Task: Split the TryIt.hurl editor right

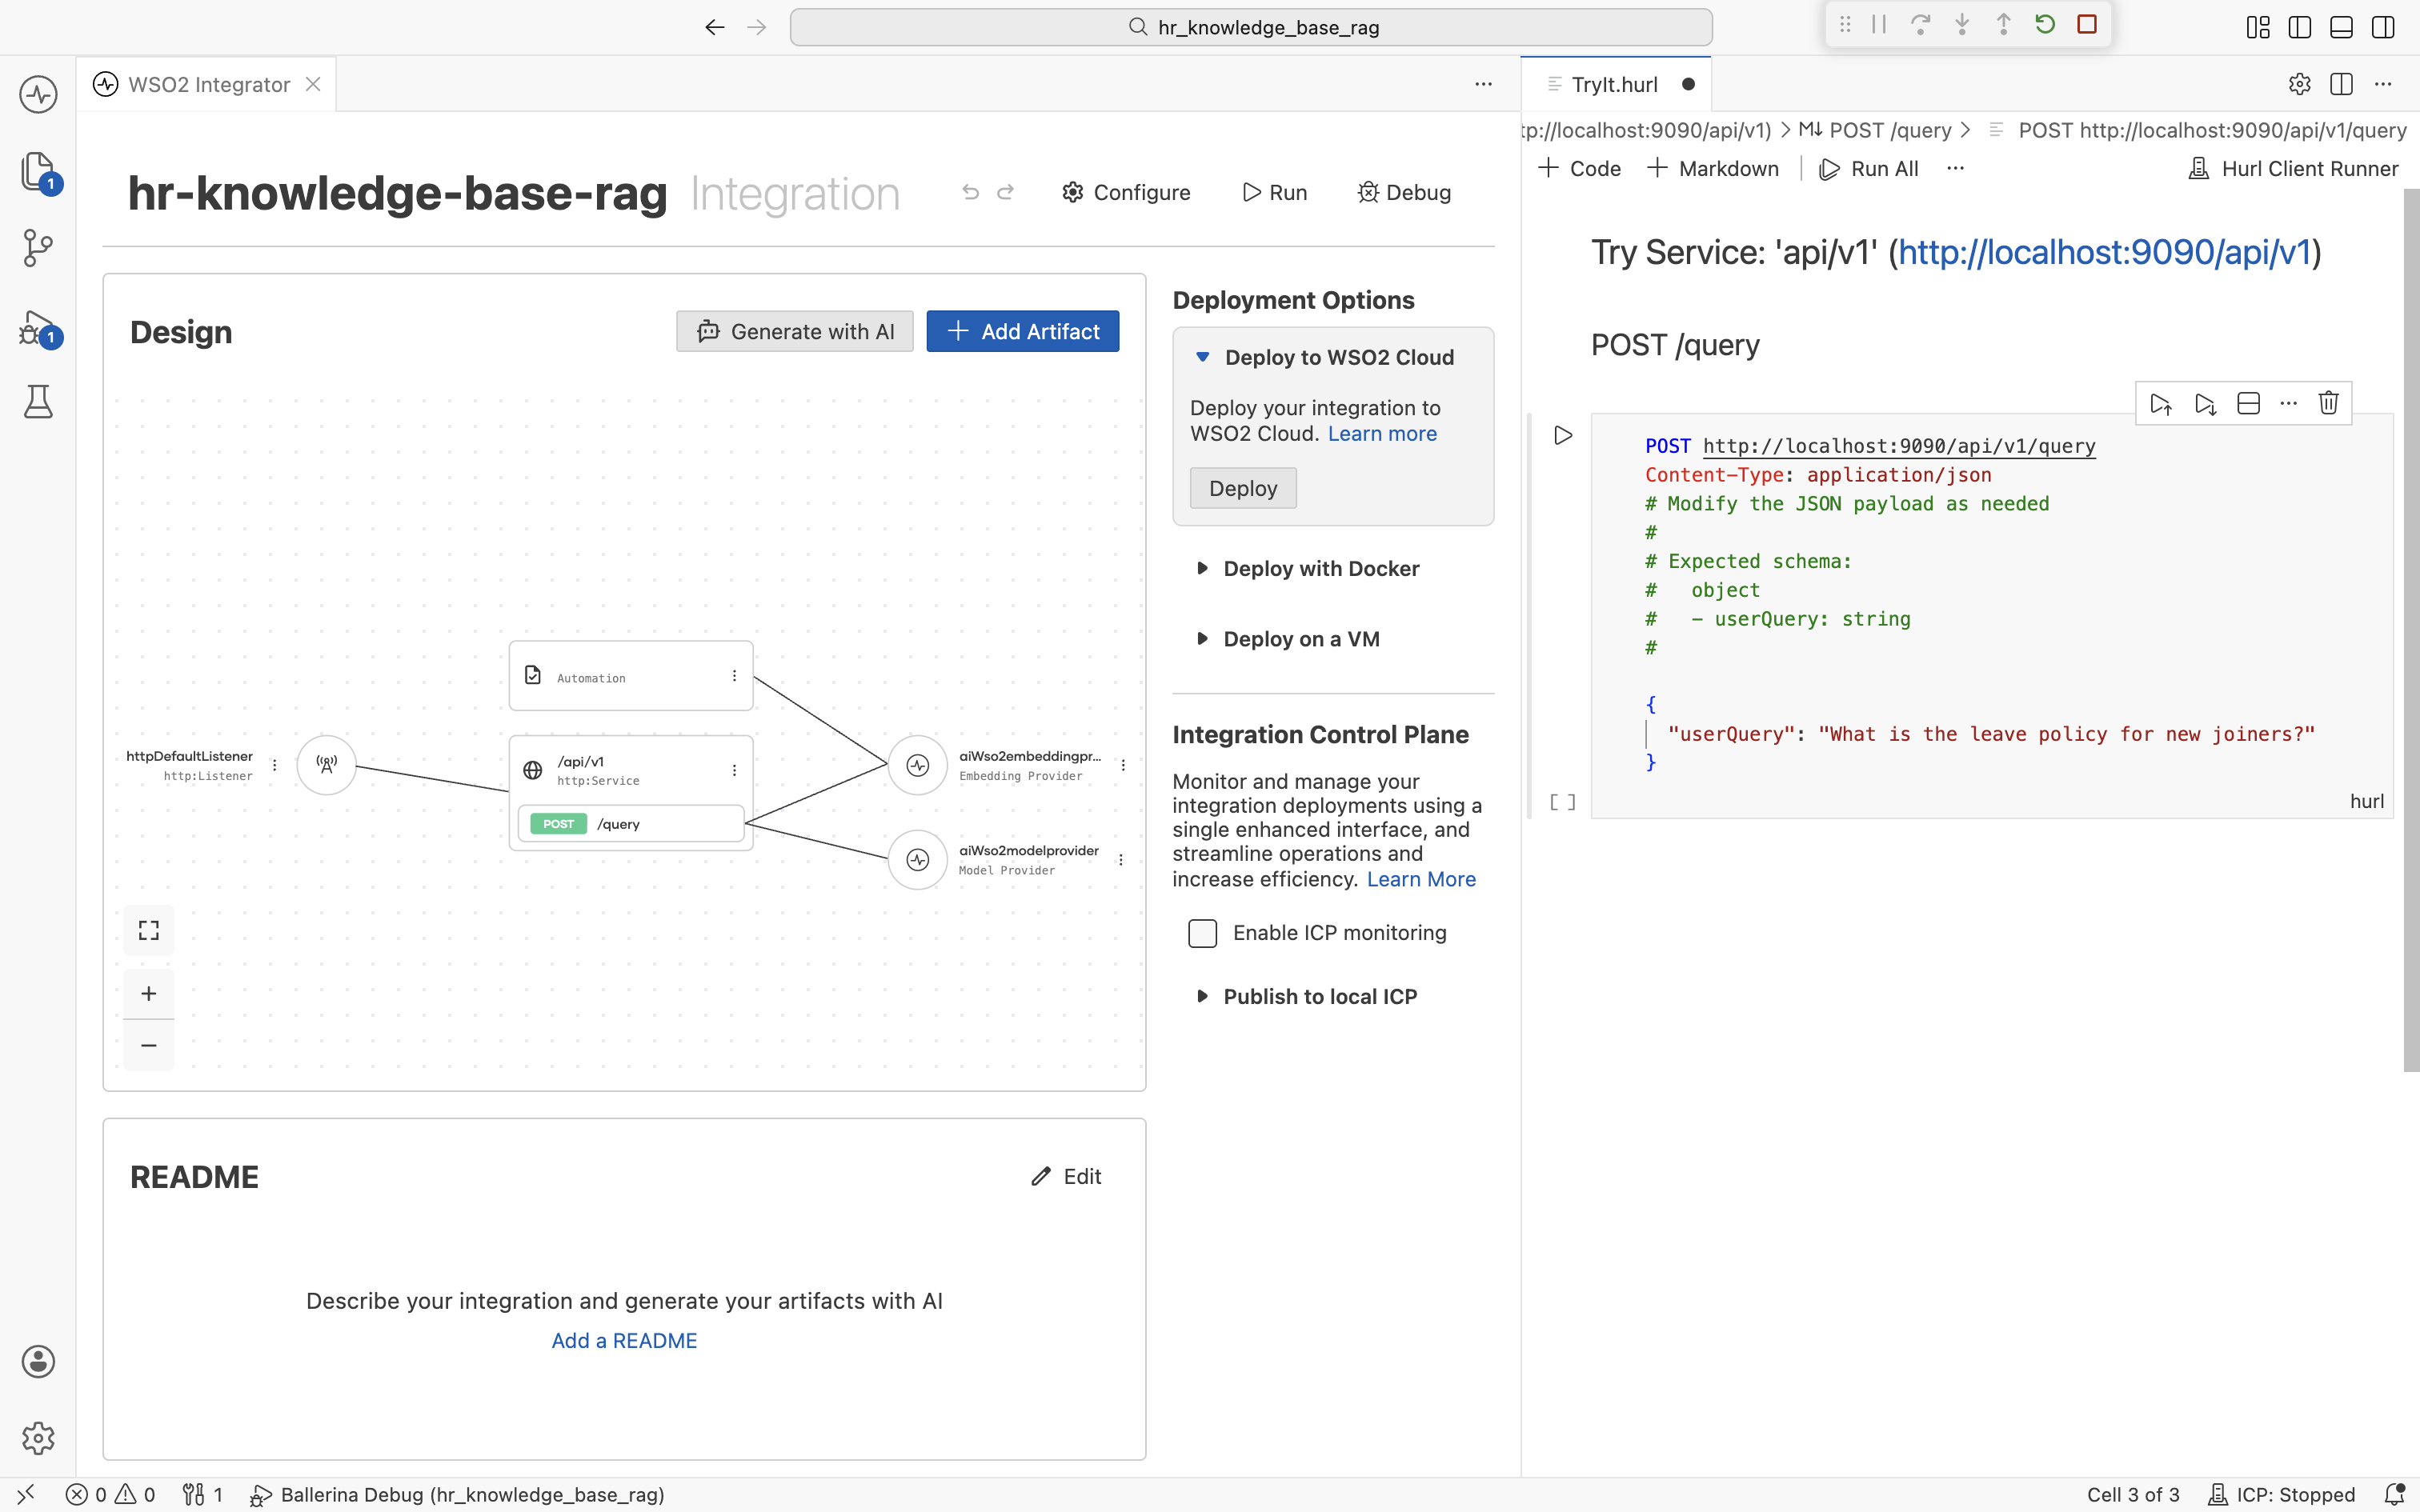Action: (2341, 85)
